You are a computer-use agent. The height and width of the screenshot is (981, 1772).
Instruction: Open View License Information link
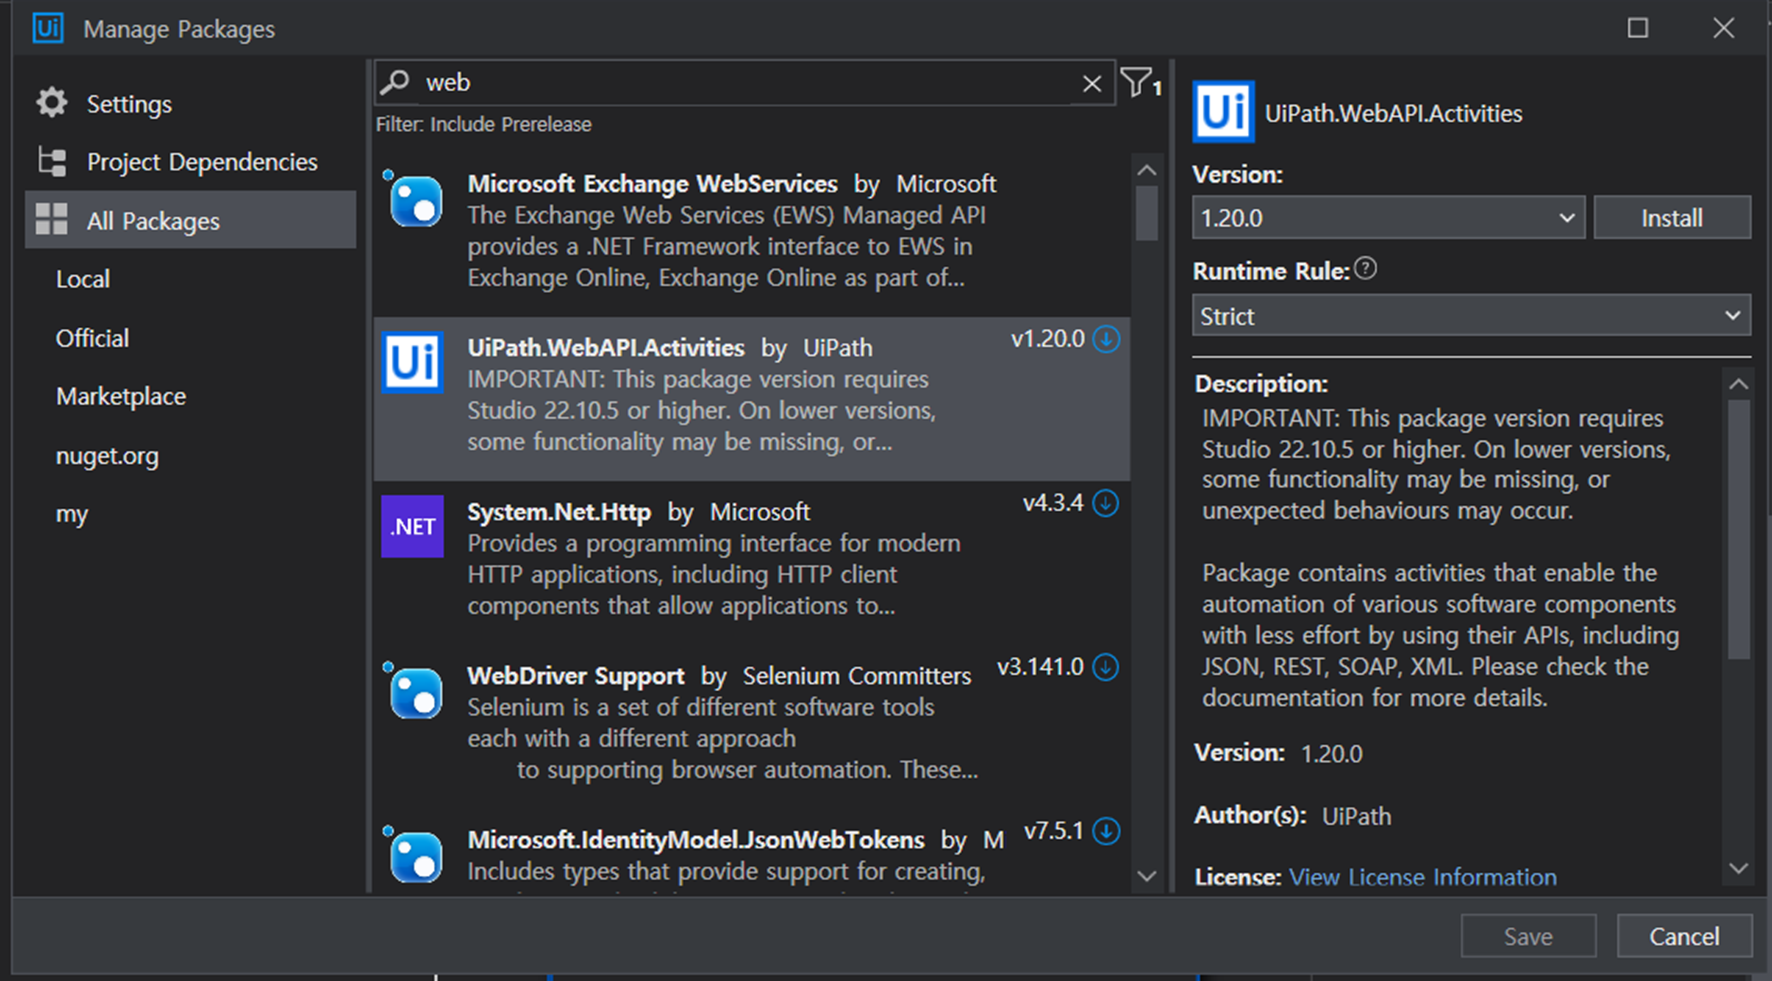[1423, 877]
